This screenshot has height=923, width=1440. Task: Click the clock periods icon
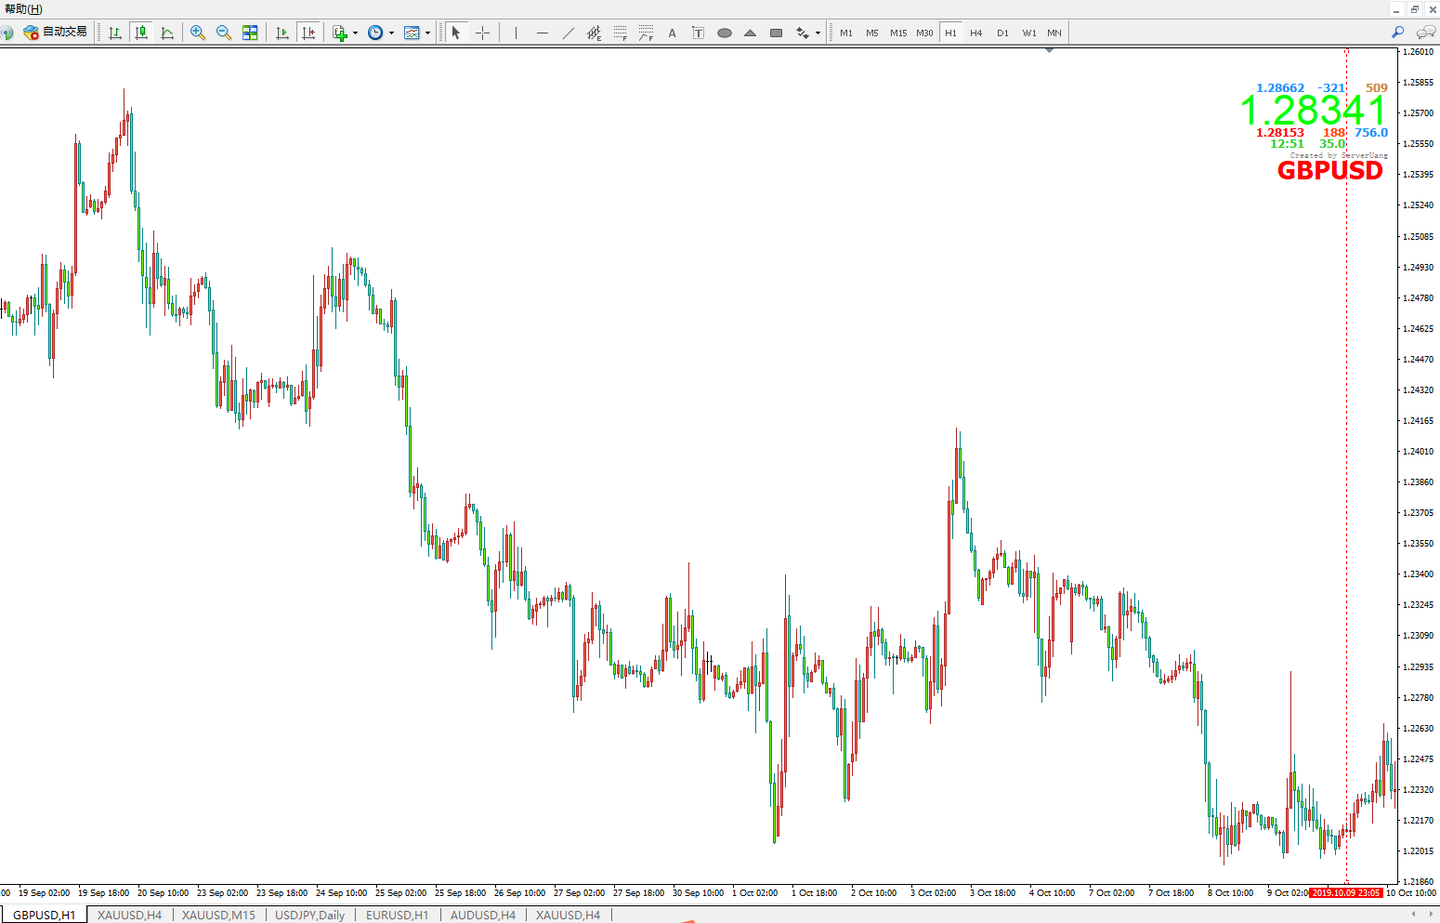[x=375, y=32]
